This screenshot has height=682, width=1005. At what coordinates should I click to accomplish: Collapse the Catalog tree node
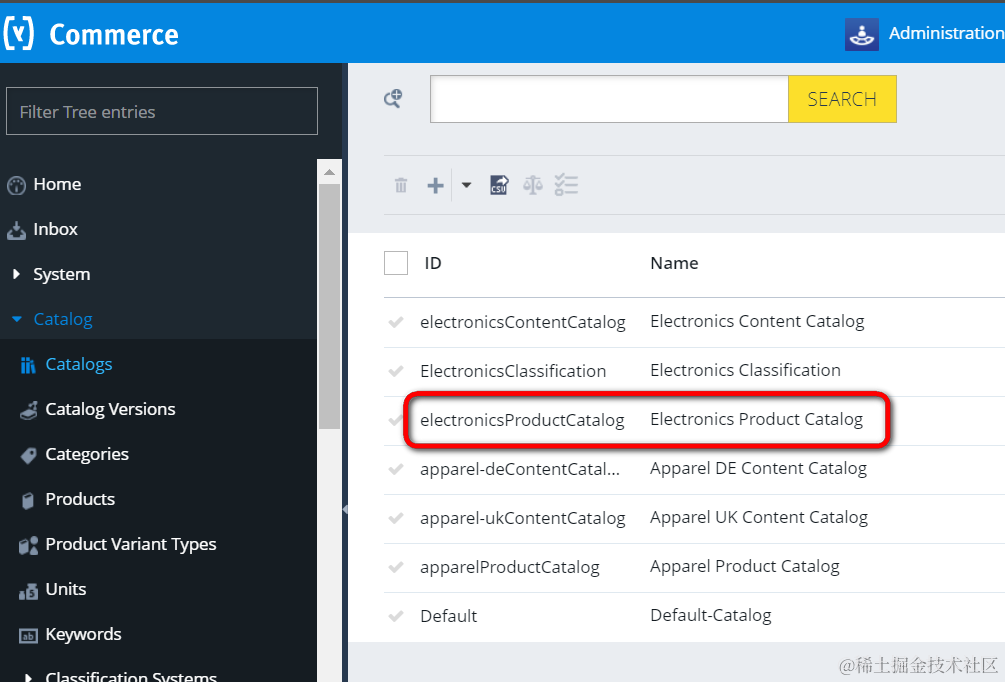point(17,319)
